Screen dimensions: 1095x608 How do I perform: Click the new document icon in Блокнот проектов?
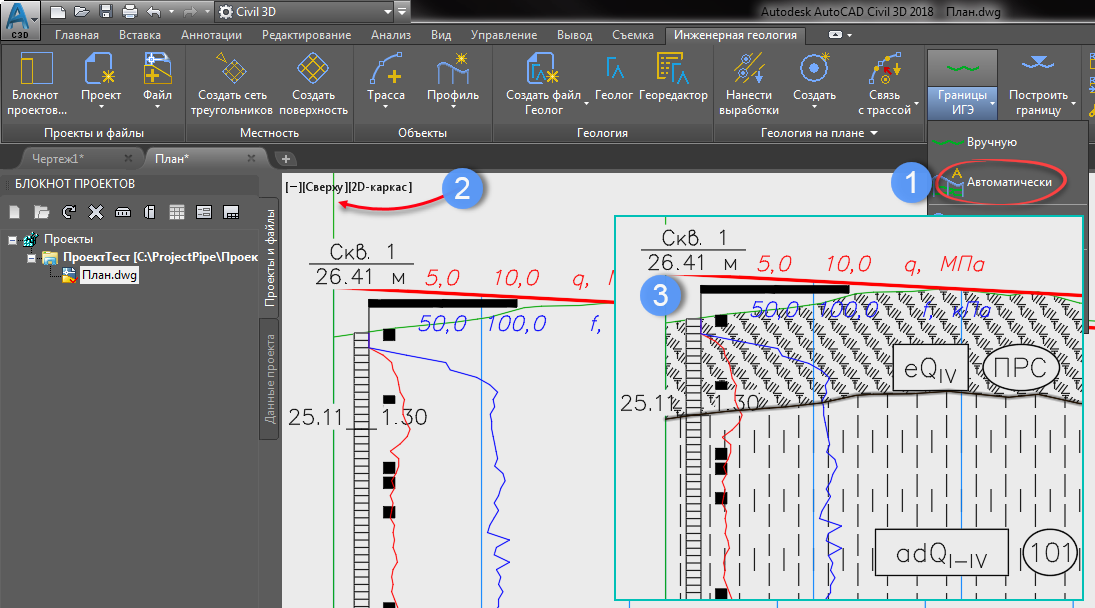[15, 212]
